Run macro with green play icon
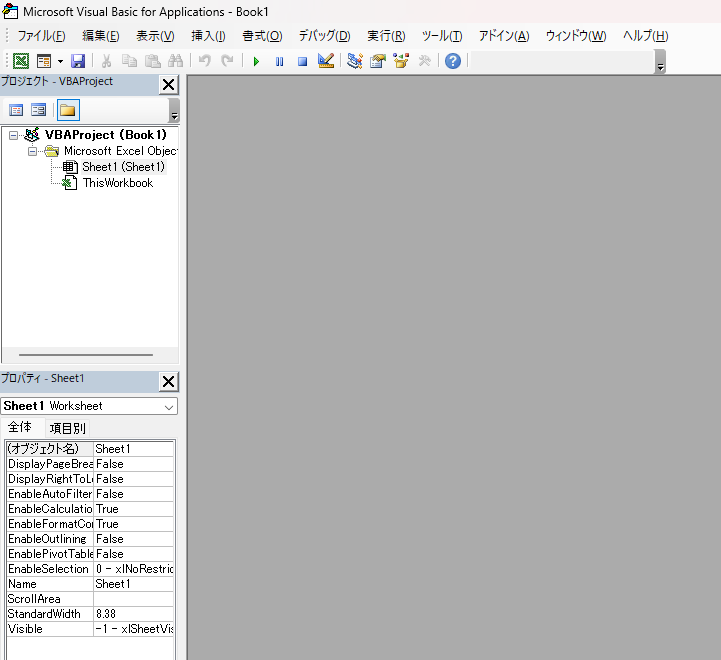 (x=256, y=61)
